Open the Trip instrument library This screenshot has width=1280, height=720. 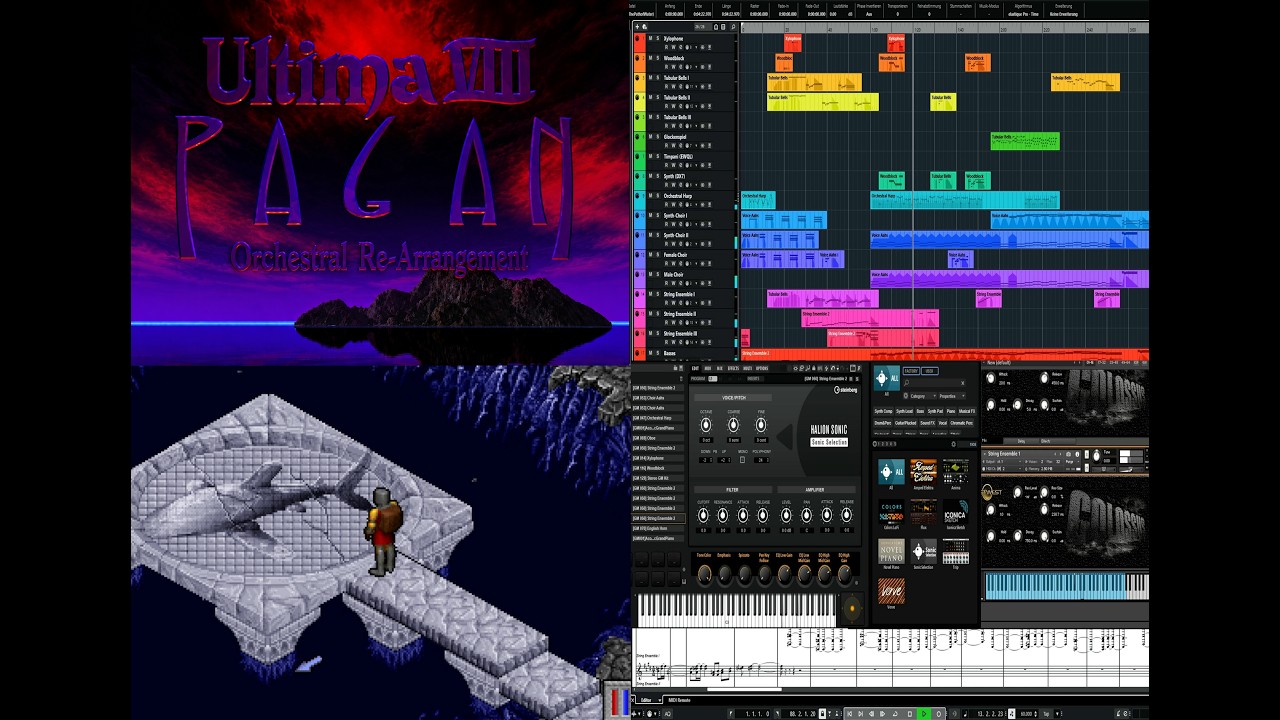click(x=955, y=553)
